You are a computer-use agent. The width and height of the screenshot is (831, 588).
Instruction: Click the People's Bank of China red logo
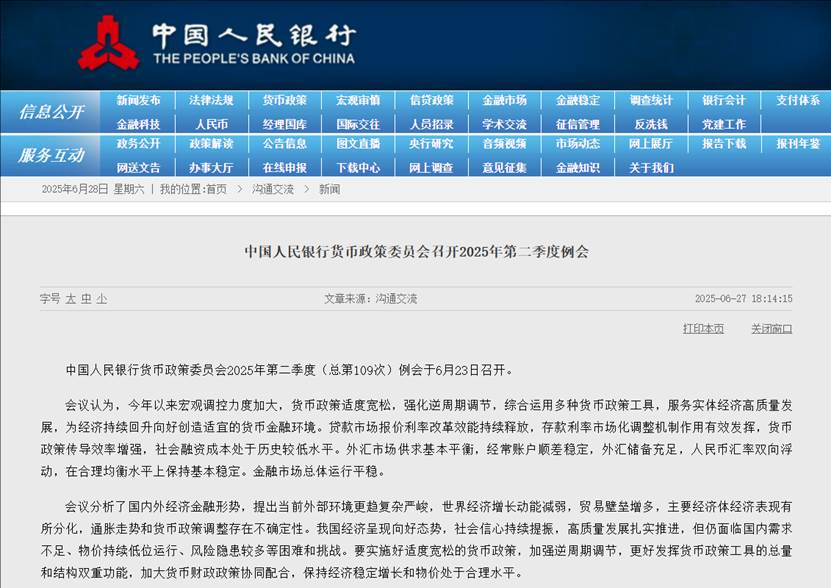109,42
